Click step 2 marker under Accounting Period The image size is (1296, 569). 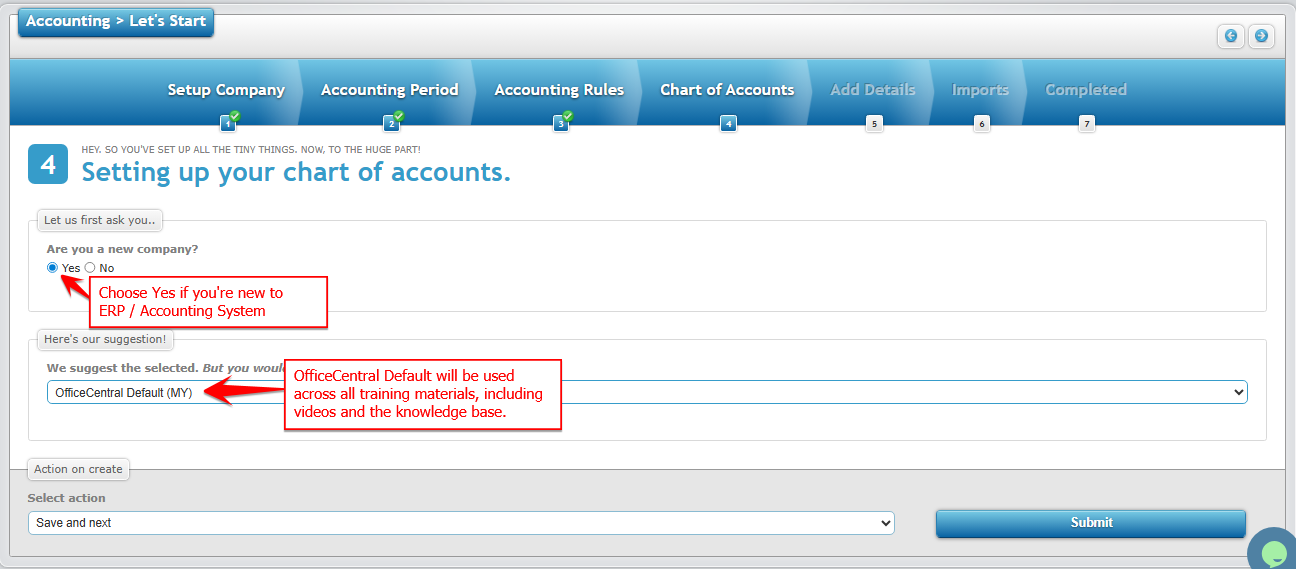391,124
